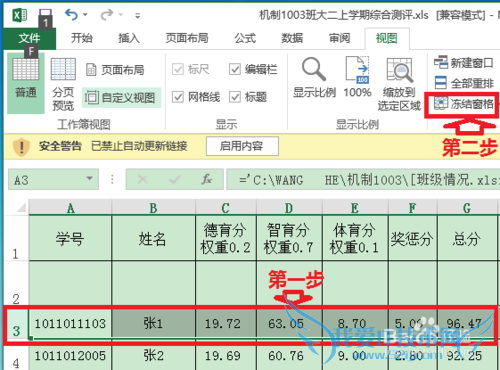Open the undo history dropdown arrow
The height and width of the screenshot is (370, 500).
tap(85, 15)
